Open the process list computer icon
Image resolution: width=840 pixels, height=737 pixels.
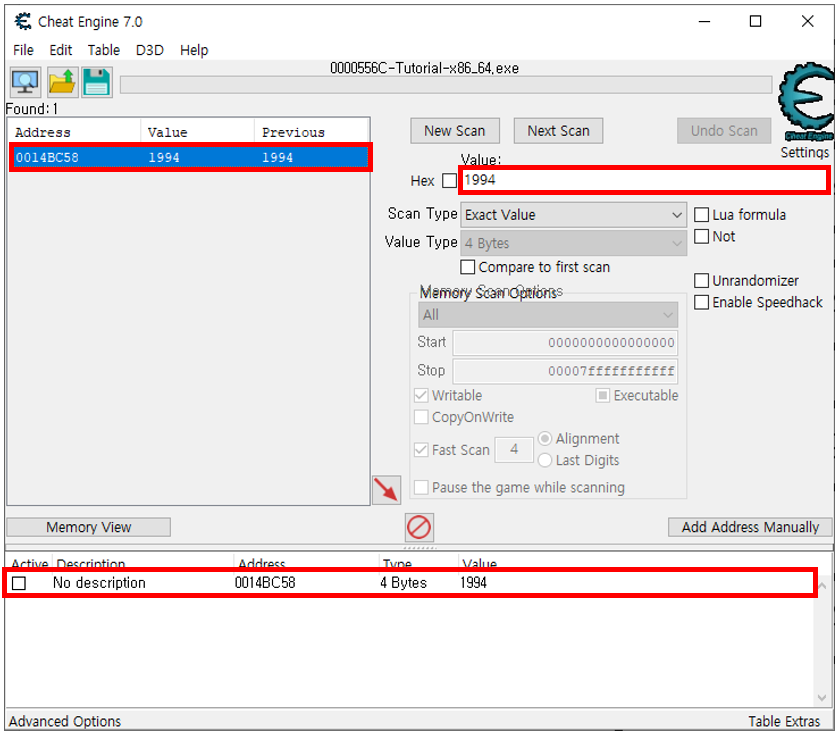tap(25, 82)
